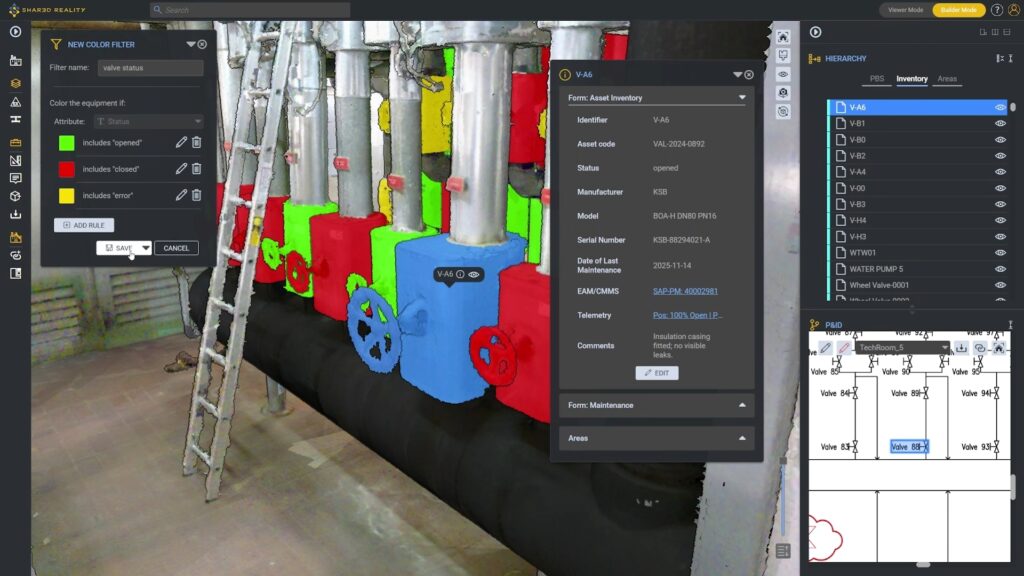Click the P&ID pink pencil icon
This screenshot has width=1024, height=576.
843,347
